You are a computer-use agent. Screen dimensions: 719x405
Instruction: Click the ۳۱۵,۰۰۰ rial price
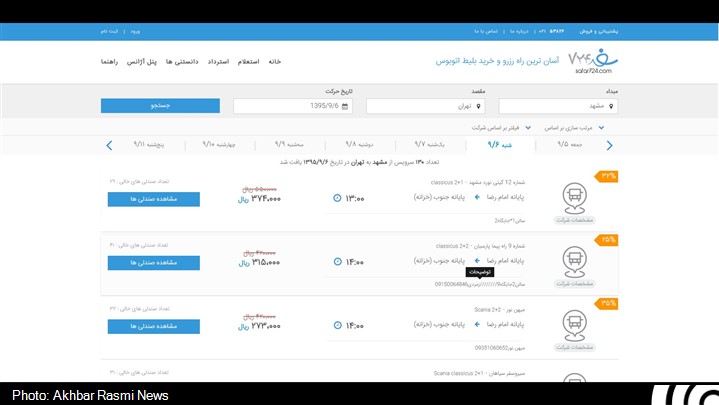(x=260, y=262)
